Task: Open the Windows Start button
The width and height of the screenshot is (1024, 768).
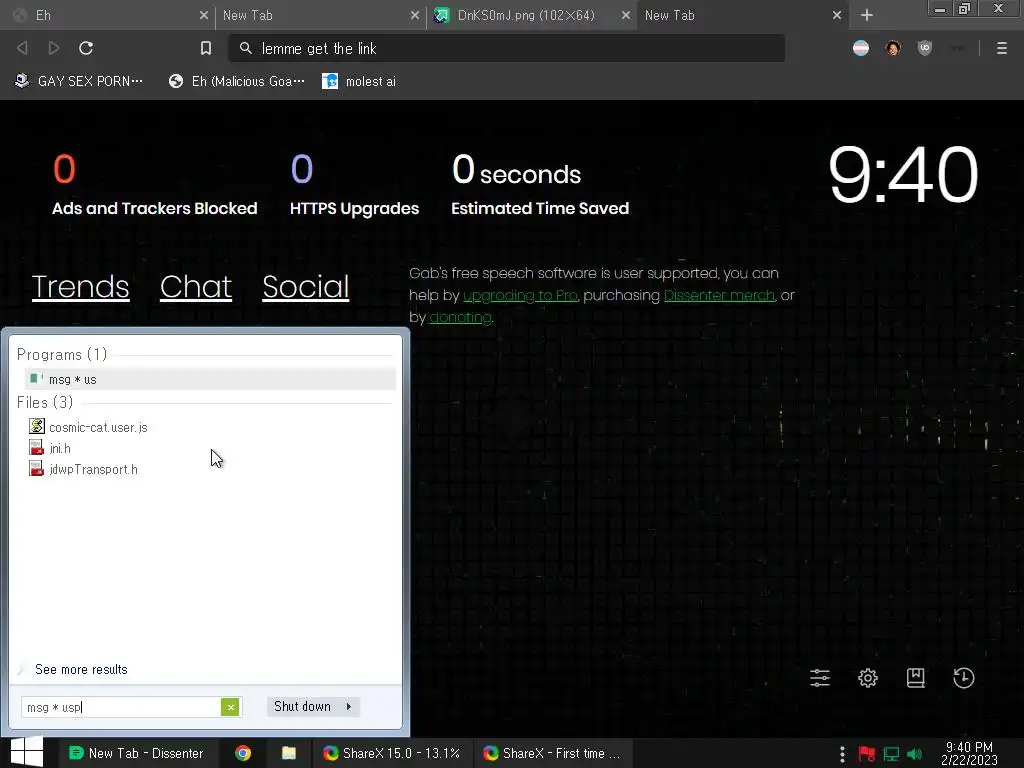Action: (x=27, y=752)
